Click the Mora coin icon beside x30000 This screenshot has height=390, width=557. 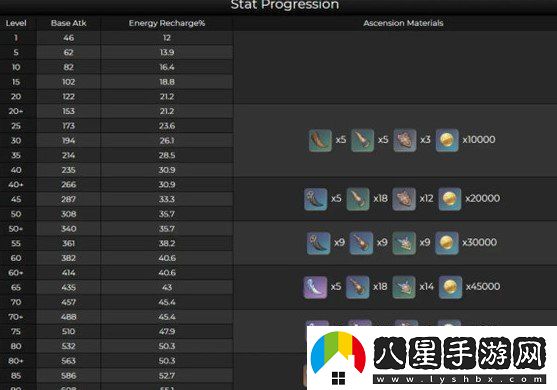[x=447, y=243]
